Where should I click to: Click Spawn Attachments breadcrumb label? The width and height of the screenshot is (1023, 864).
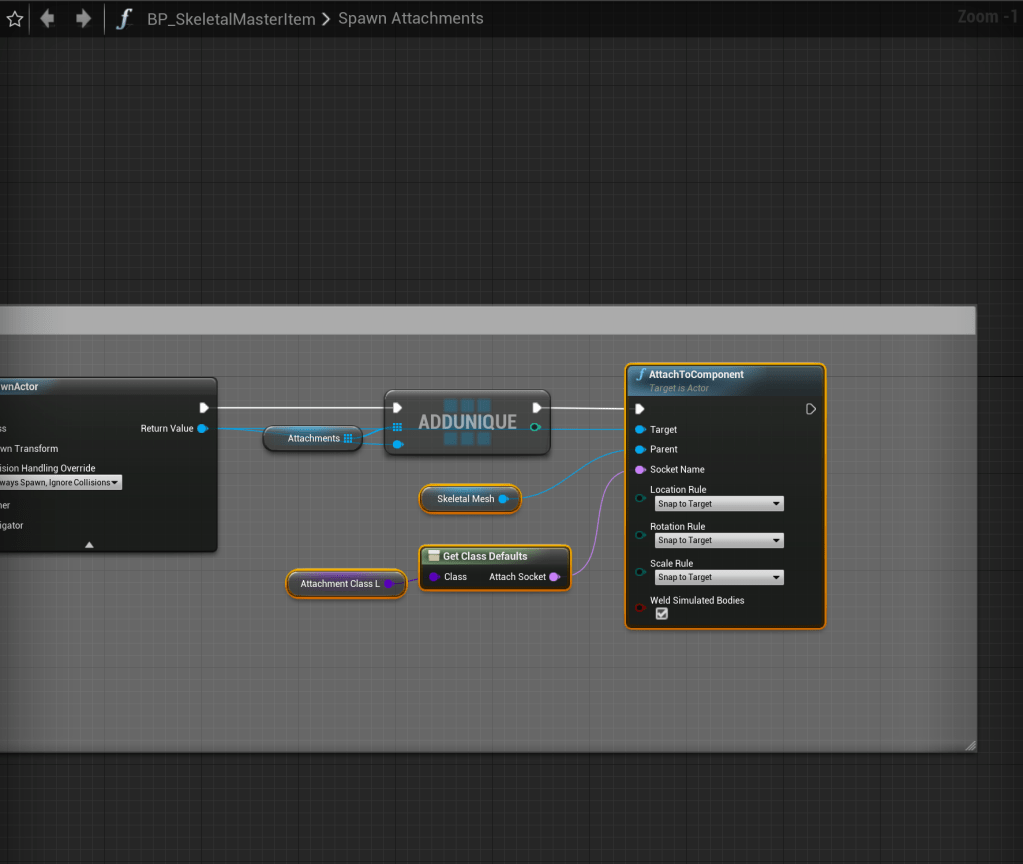[x=410, y=19]
